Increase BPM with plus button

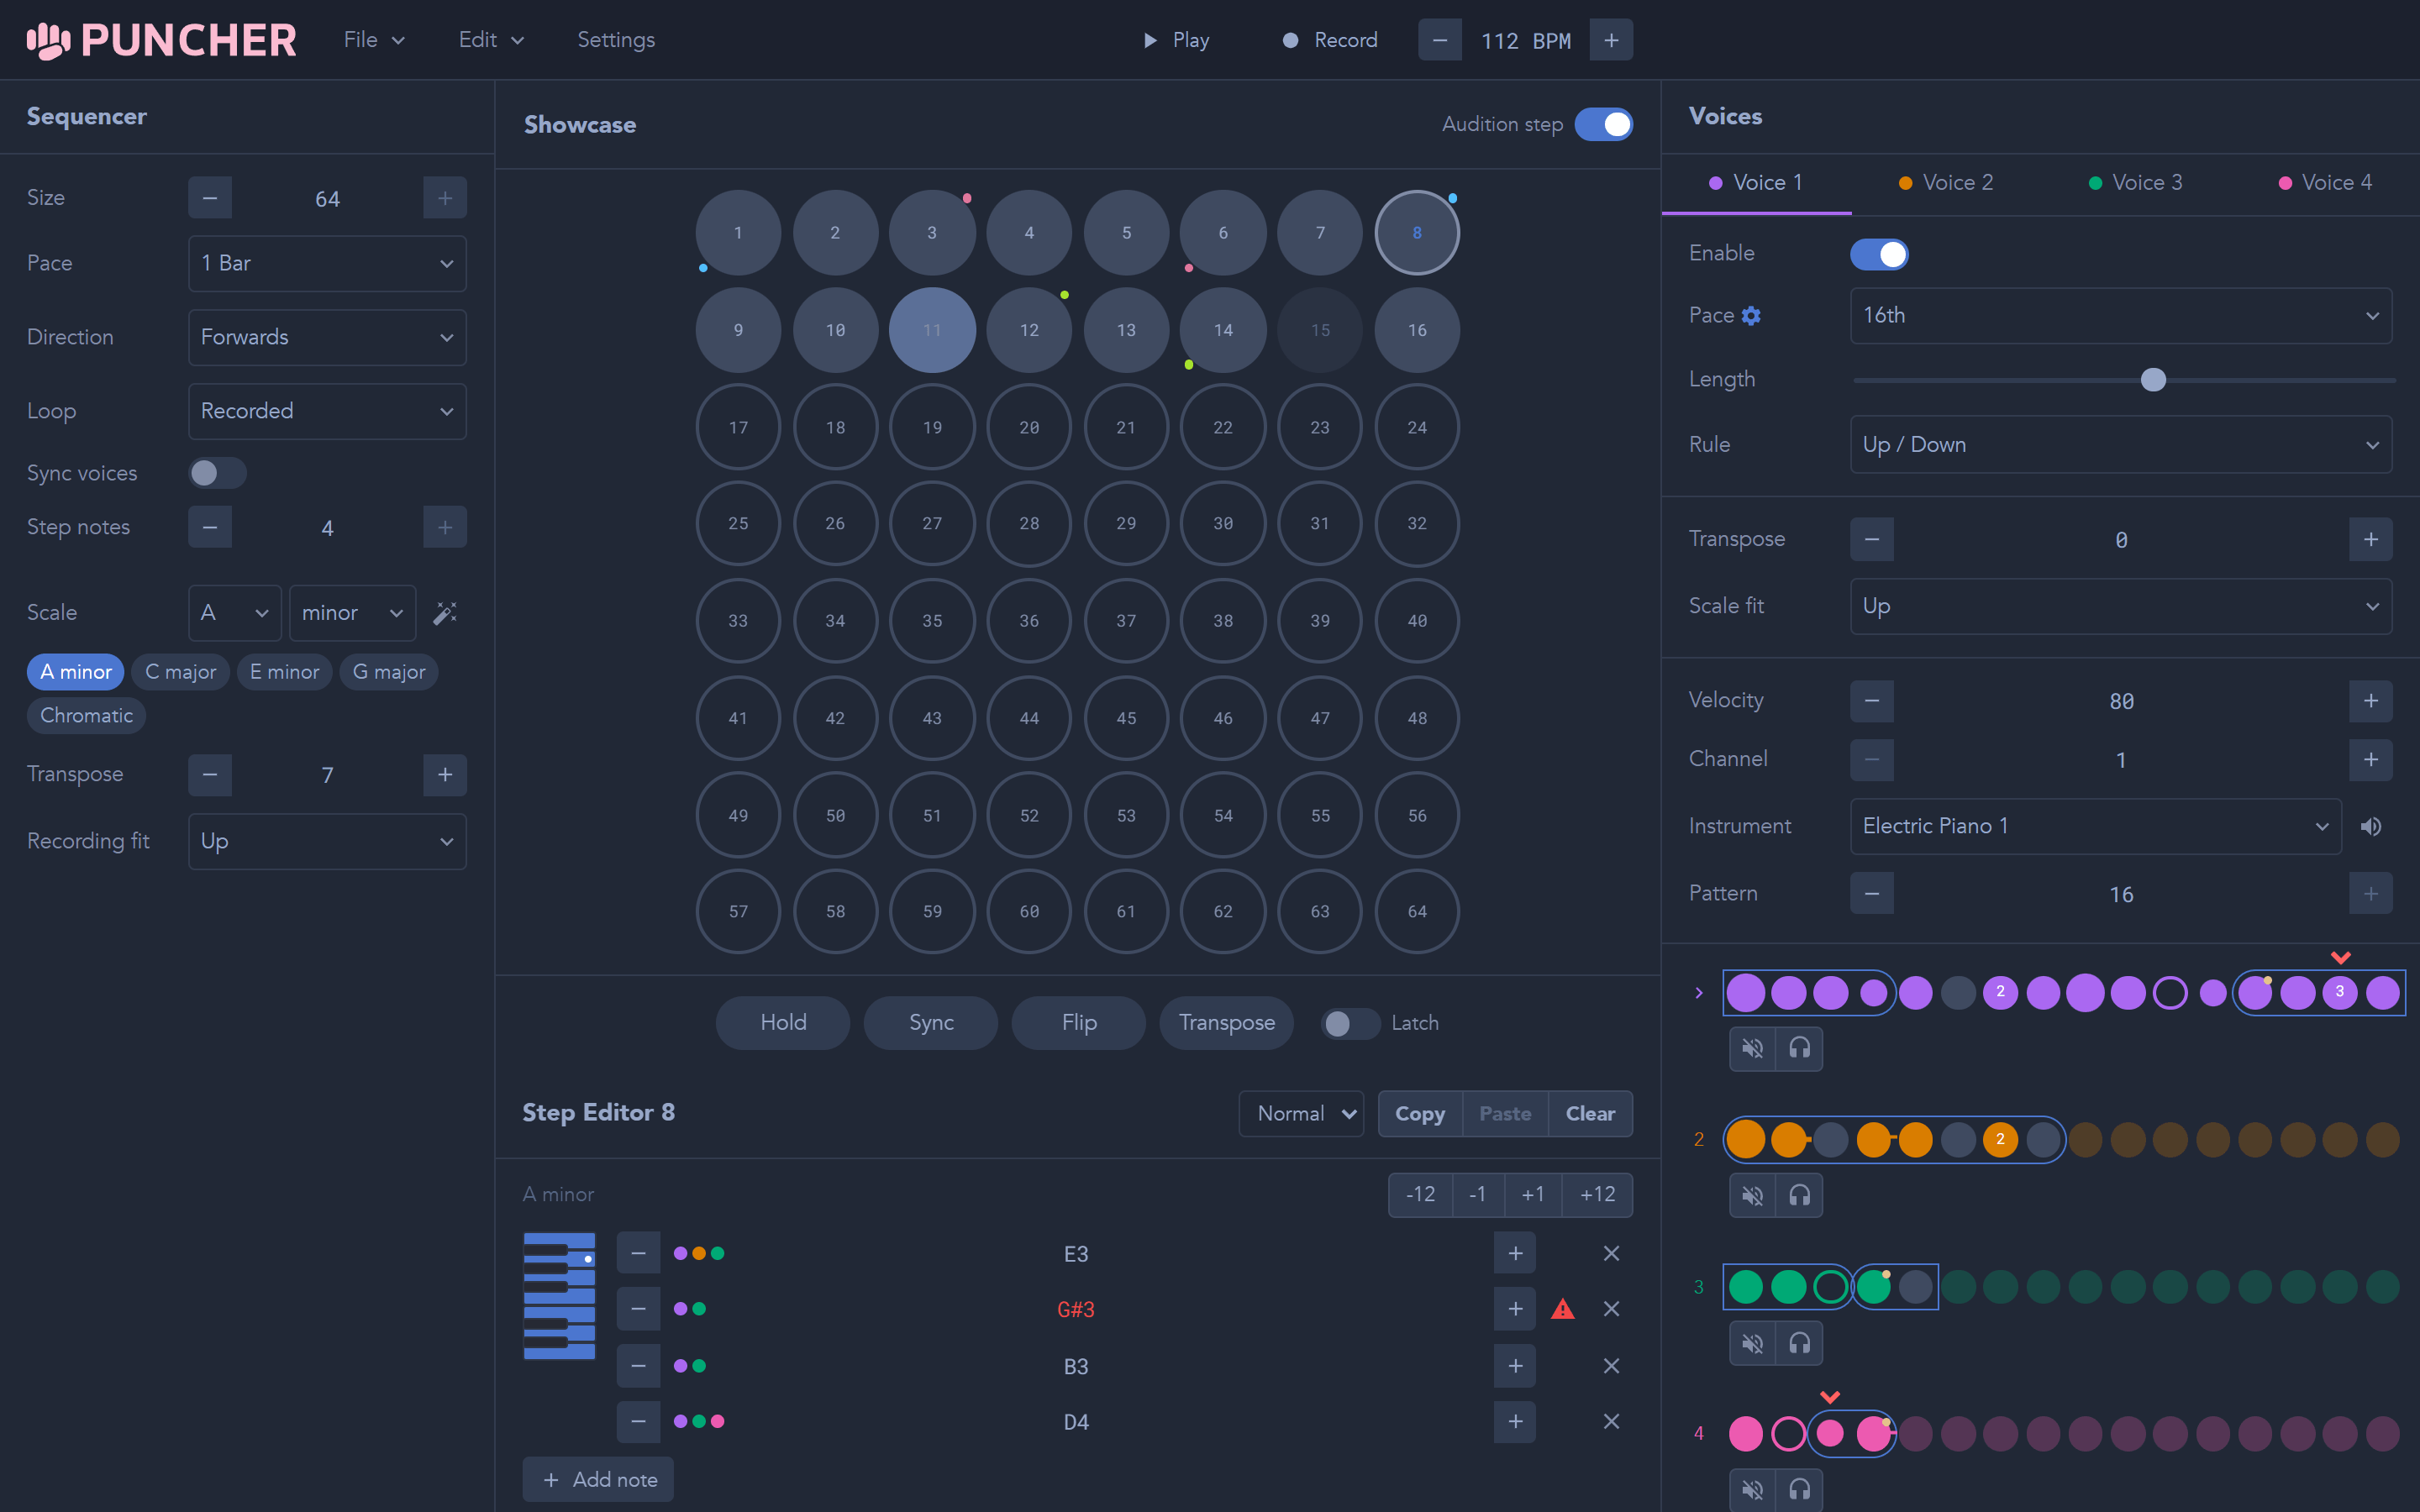[1611, 40]
